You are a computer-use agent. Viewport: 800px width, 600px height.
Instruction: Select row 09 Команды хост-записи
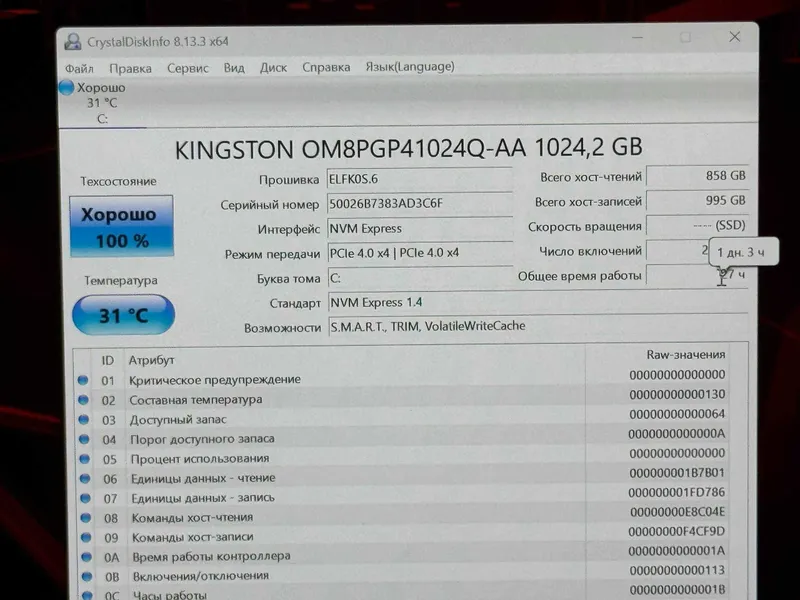click(x=402, y=535)
